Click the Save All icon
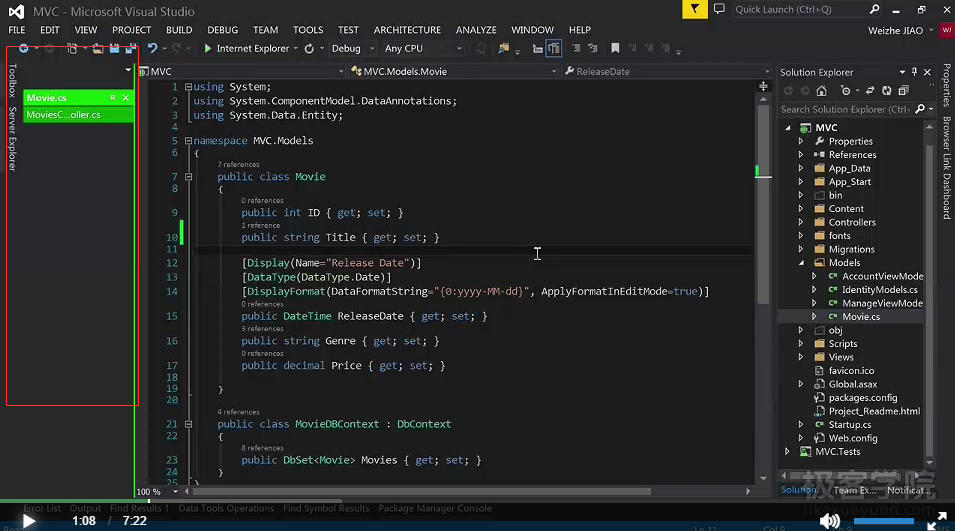955x531 pixels. point(131,48)
